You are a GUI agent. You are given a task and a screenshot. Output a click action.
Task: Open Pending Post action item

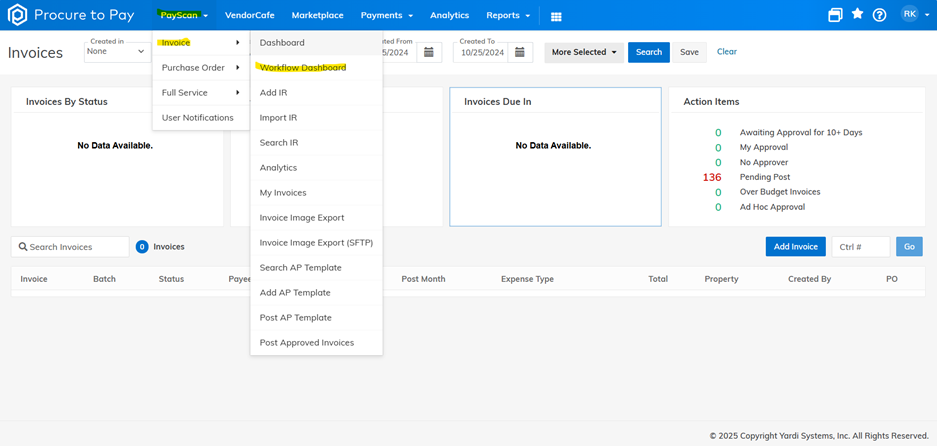click(x=765, y=178)
